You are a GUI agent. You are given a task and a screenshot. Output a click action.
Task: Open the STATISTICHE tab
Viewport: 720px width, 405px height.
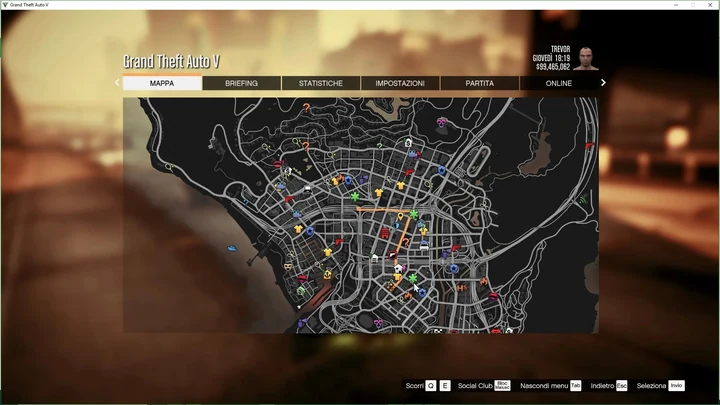pyautogui.click(x=321, y=83)
